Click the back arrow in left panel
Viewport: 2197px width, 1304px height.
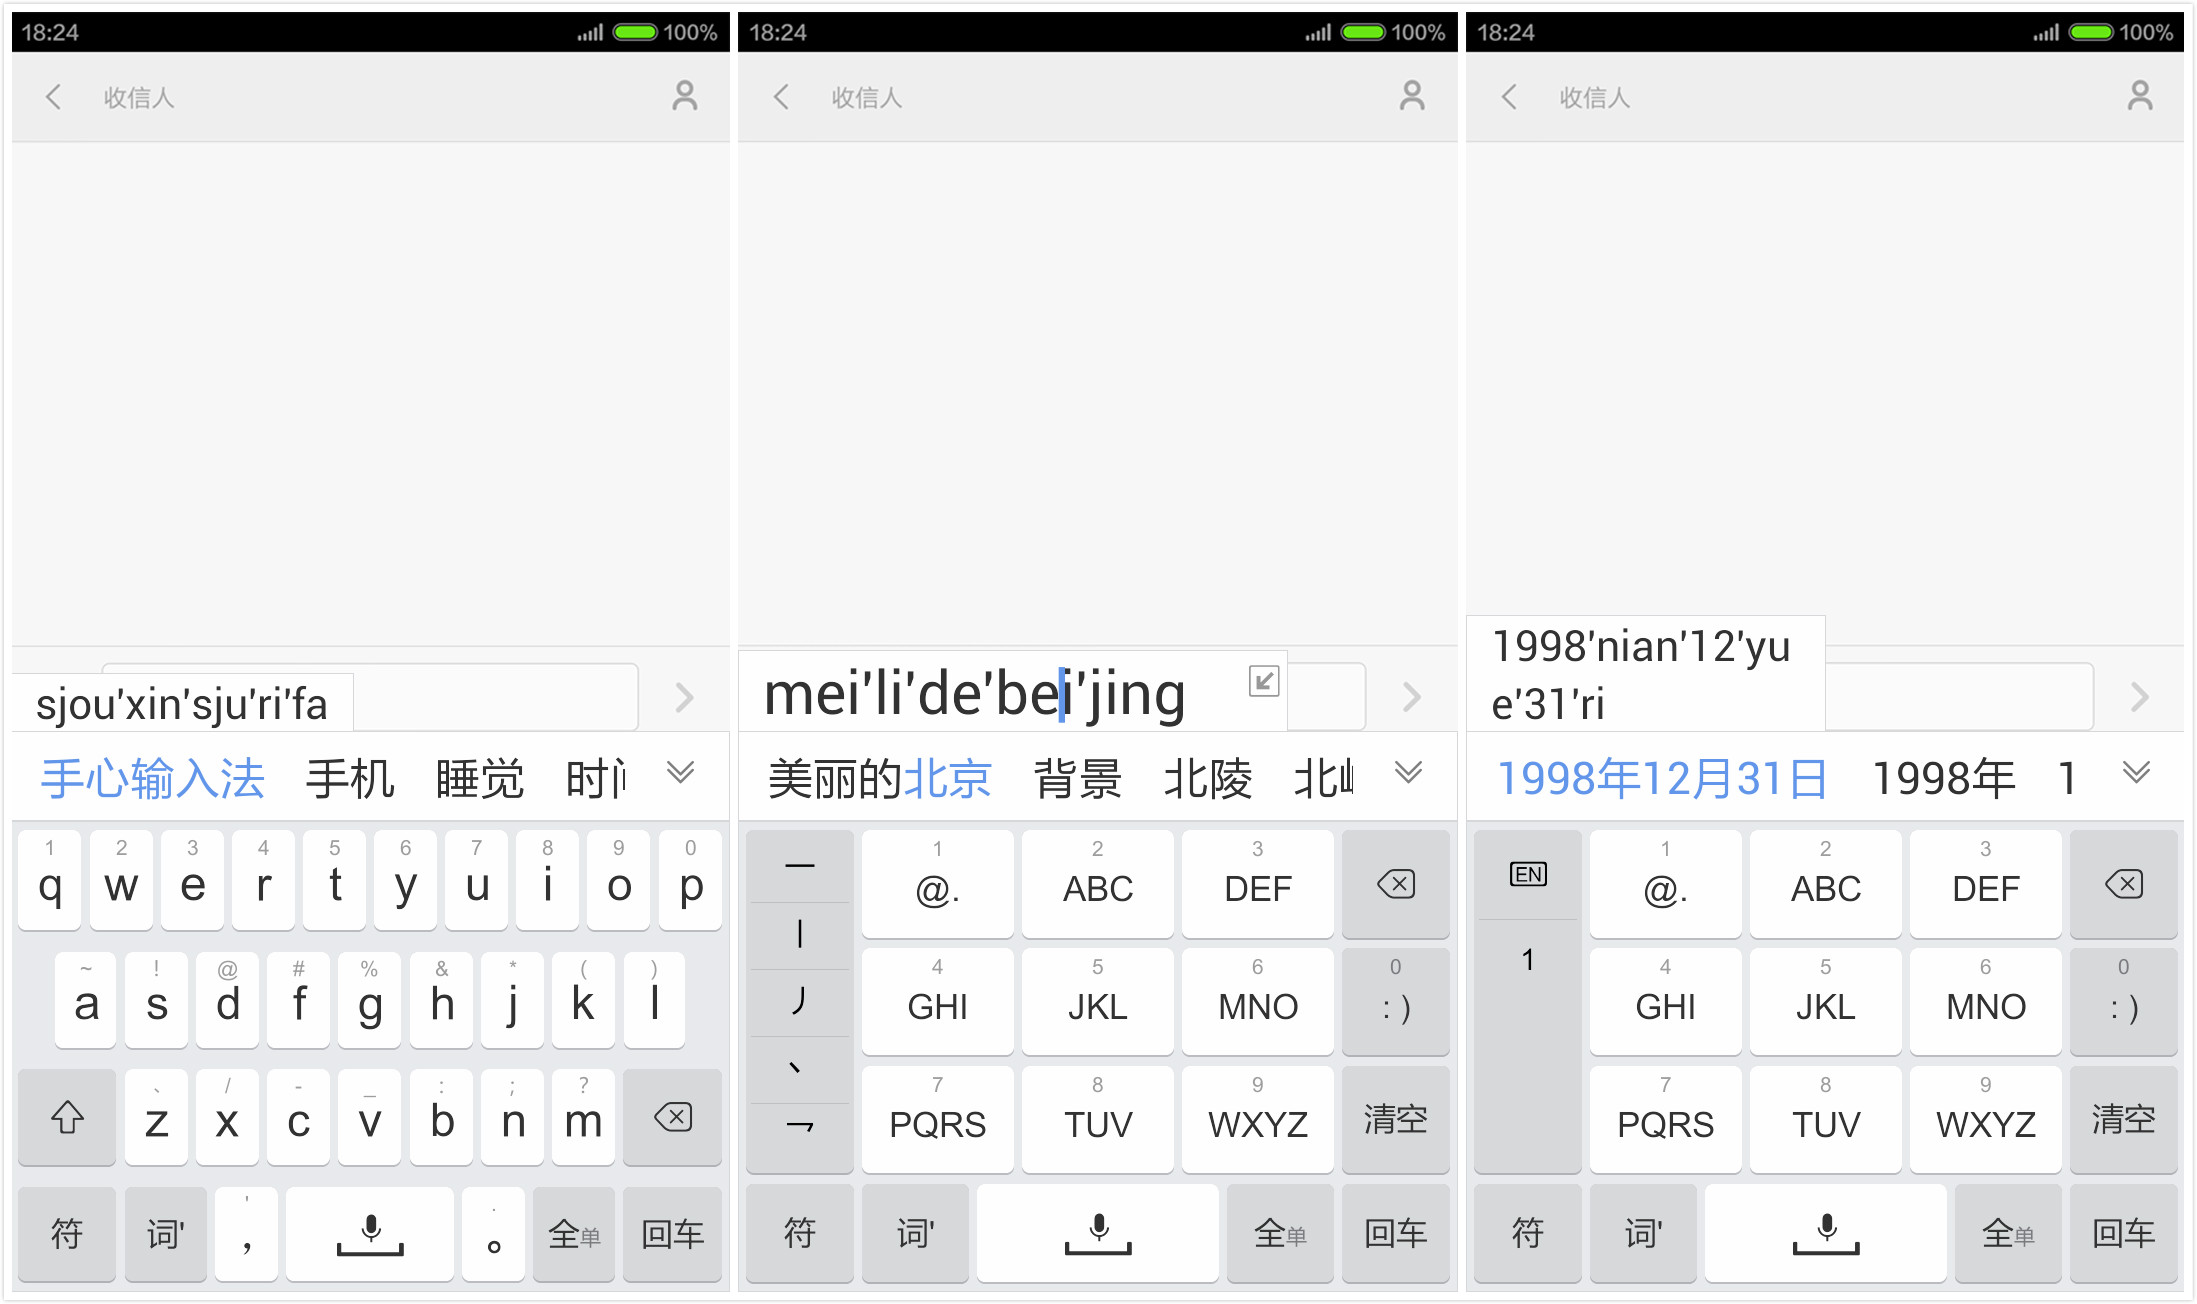(x=54, y=98)
